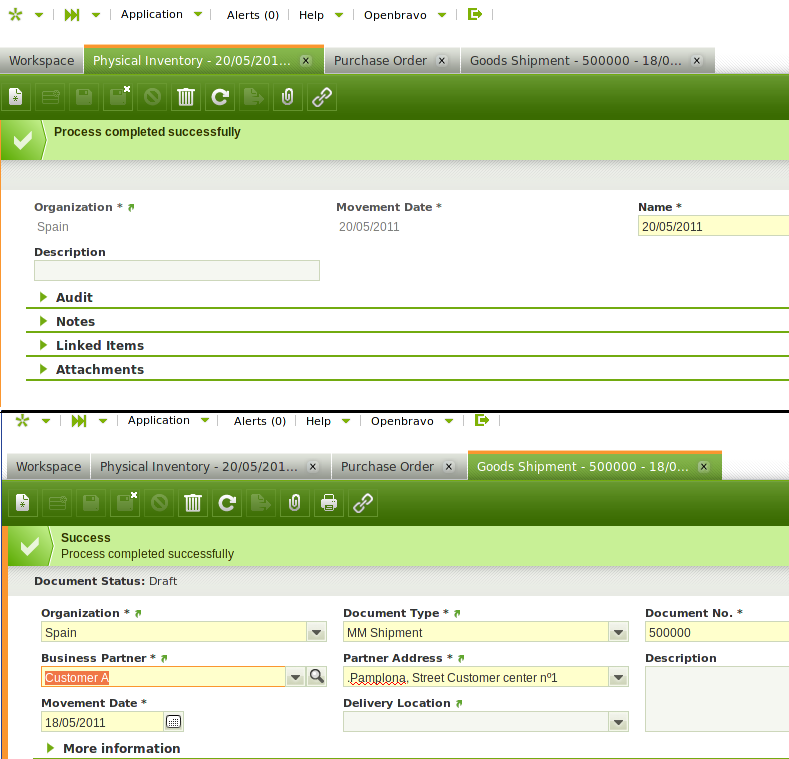
Task: Expand the Audit section
Action: click(x=74, y=297)
